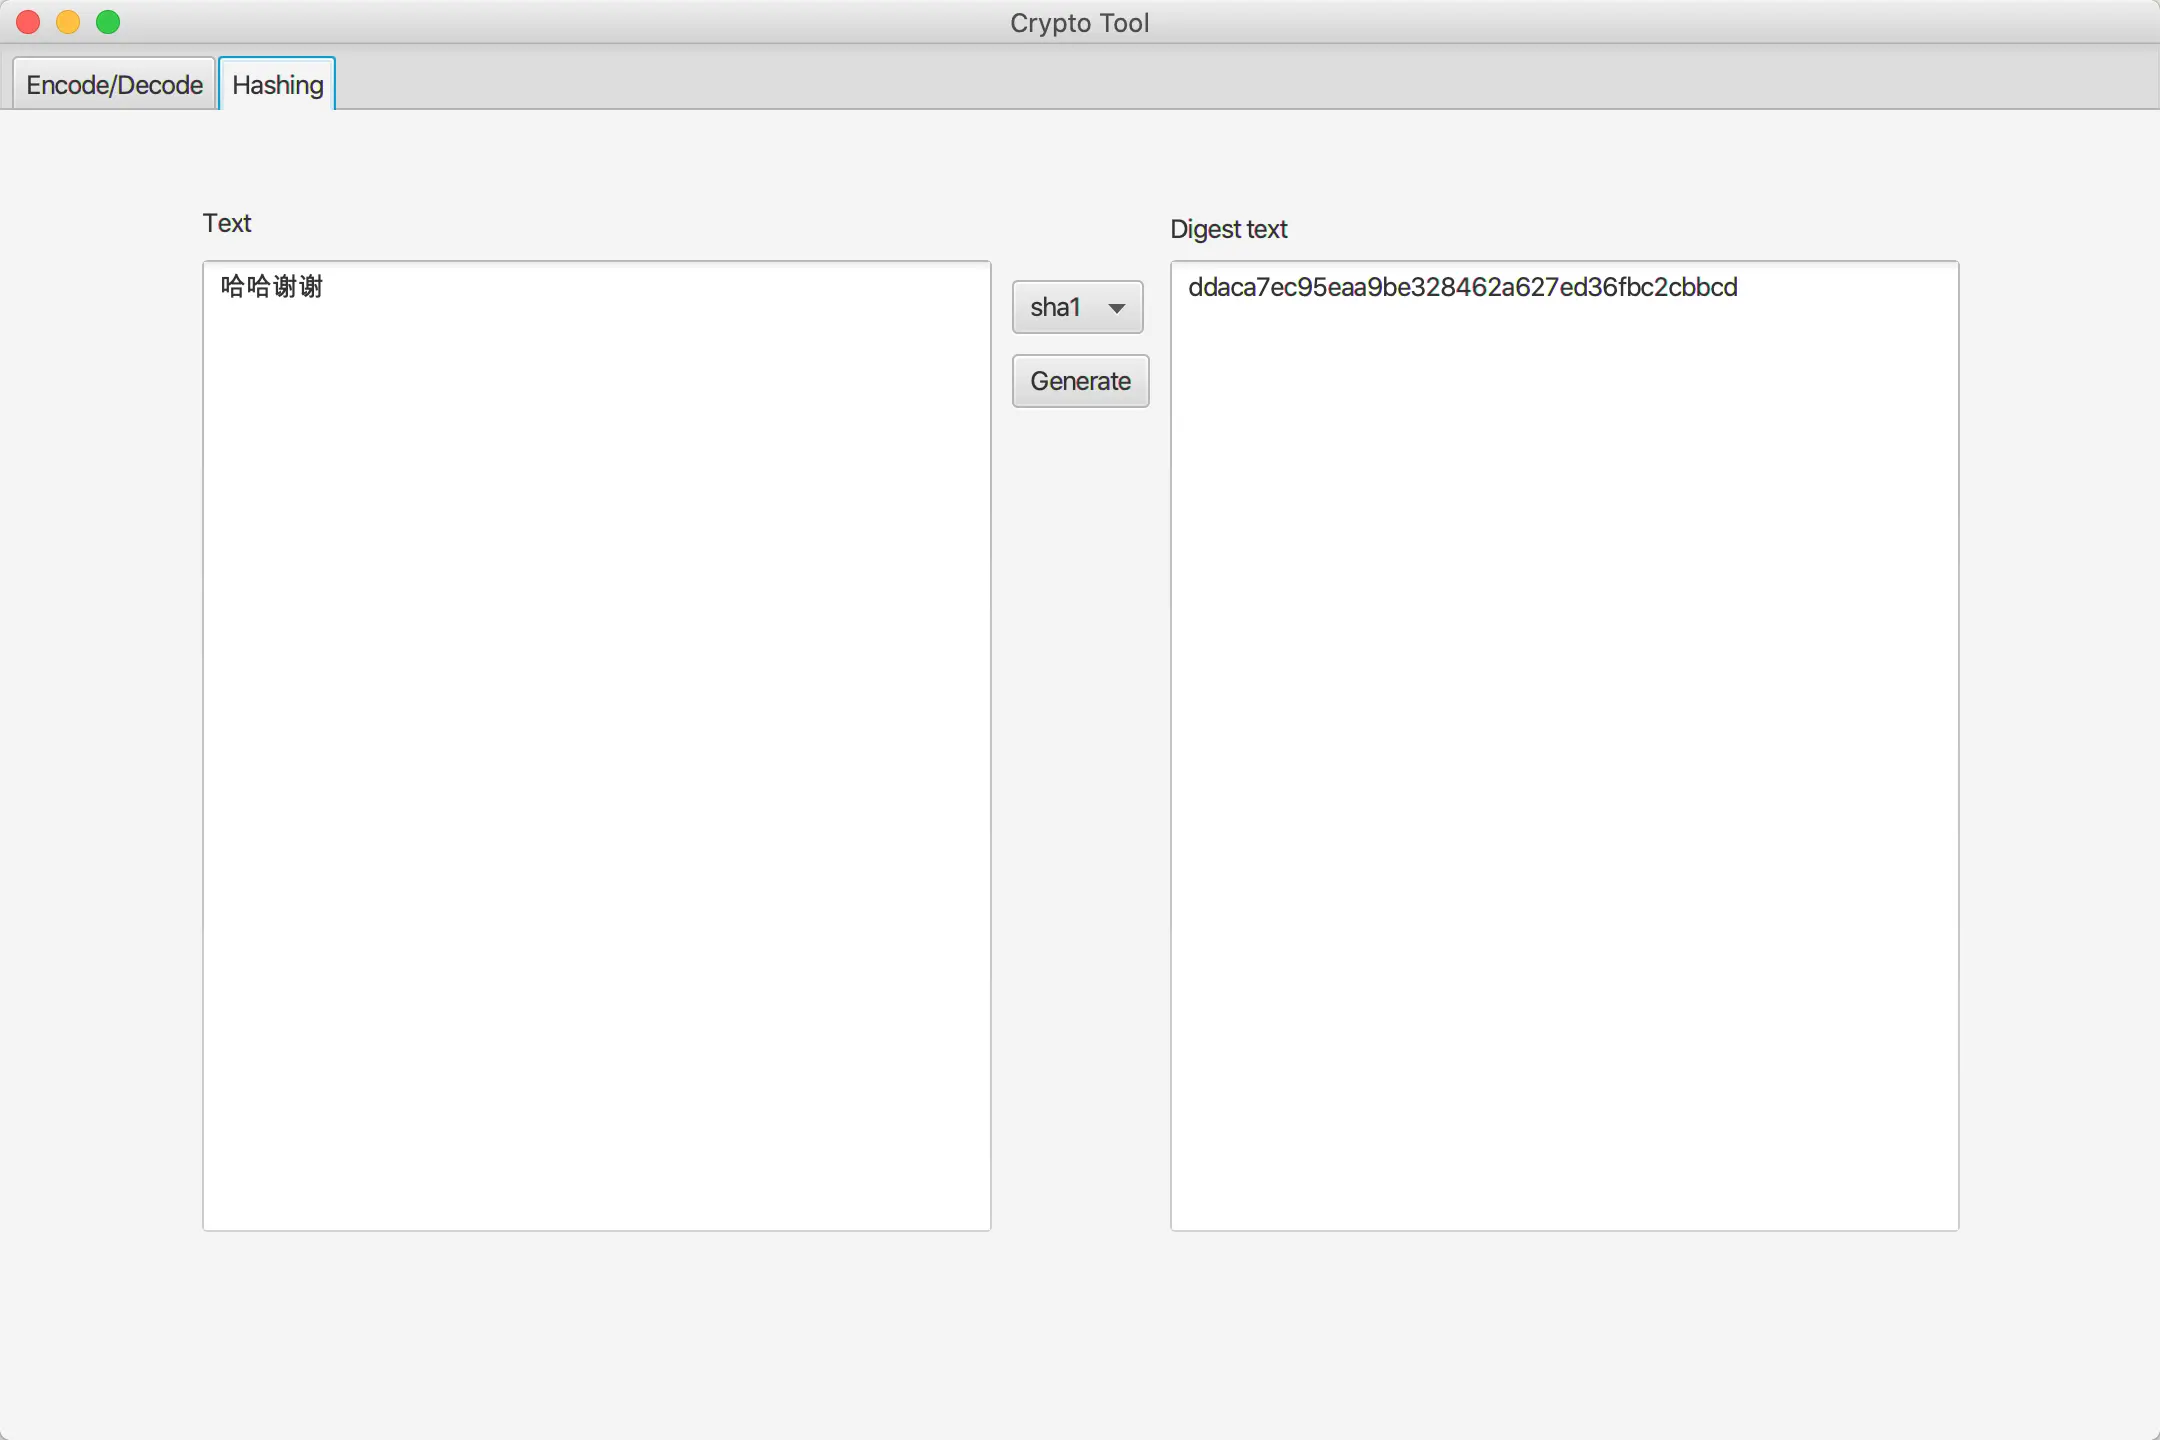2160x1440 pixels.
Task: Click the dropdown arrow next to sha1
Action: click(x=1117, y=308)
